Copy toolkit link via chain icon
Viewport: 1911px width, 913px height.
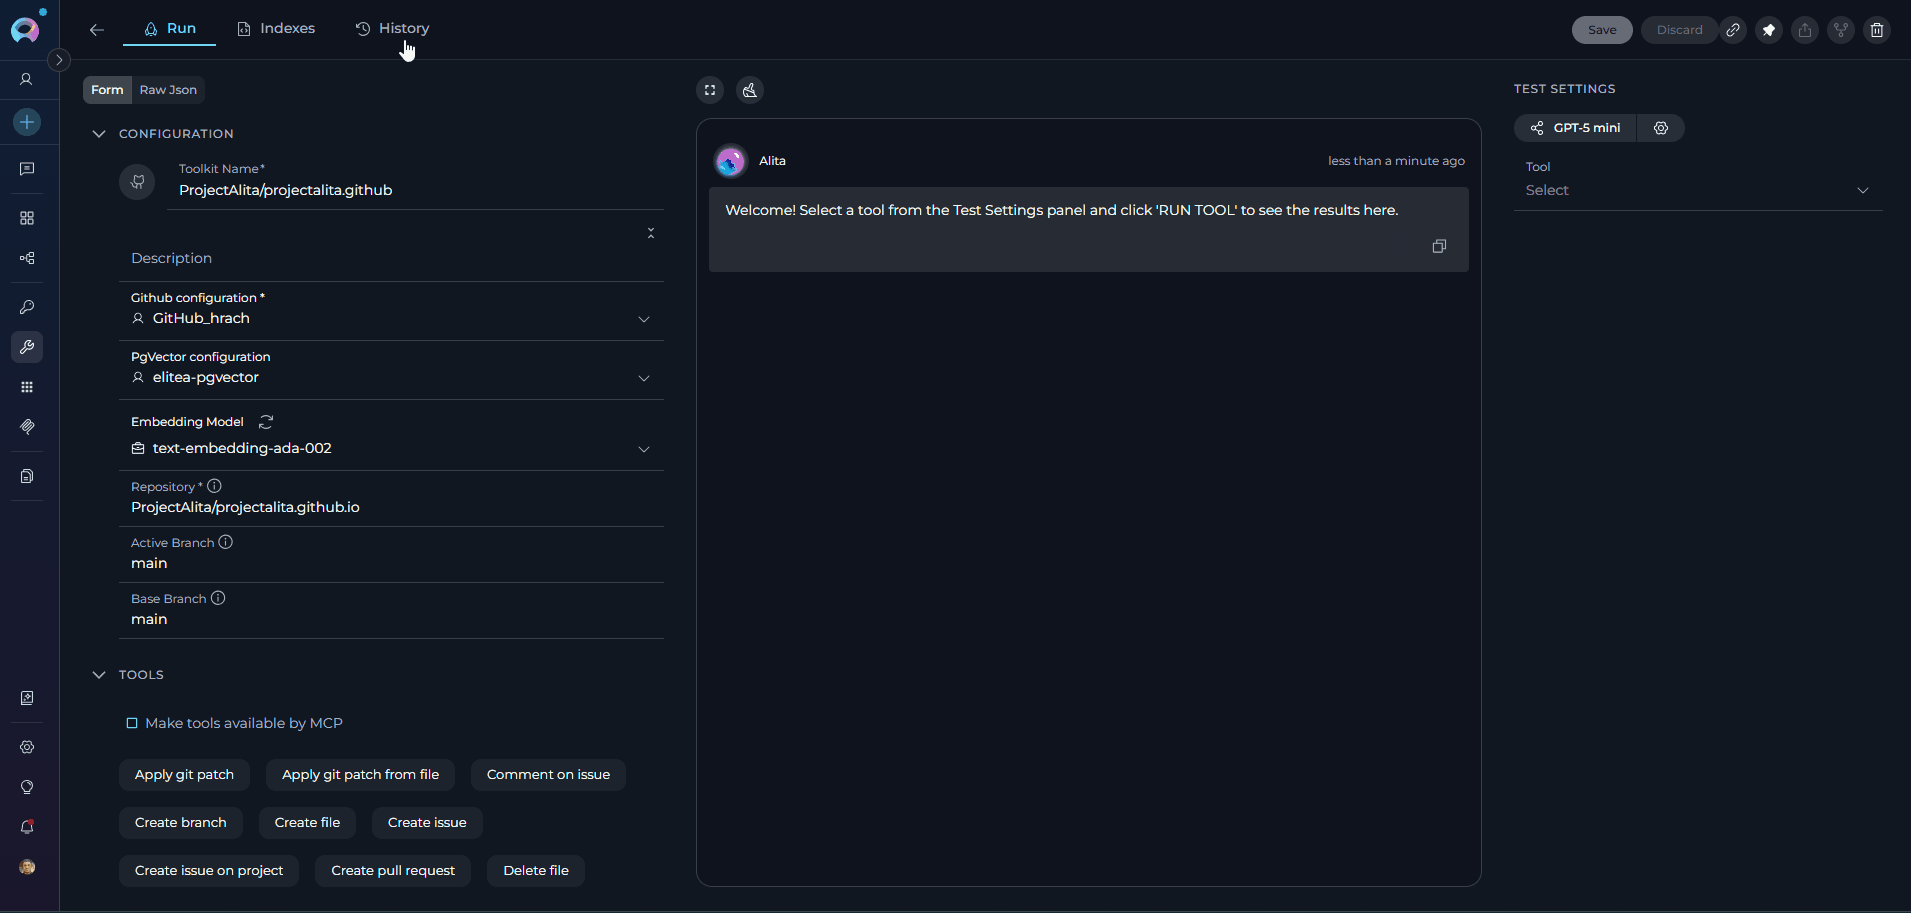coord(1733,30)
